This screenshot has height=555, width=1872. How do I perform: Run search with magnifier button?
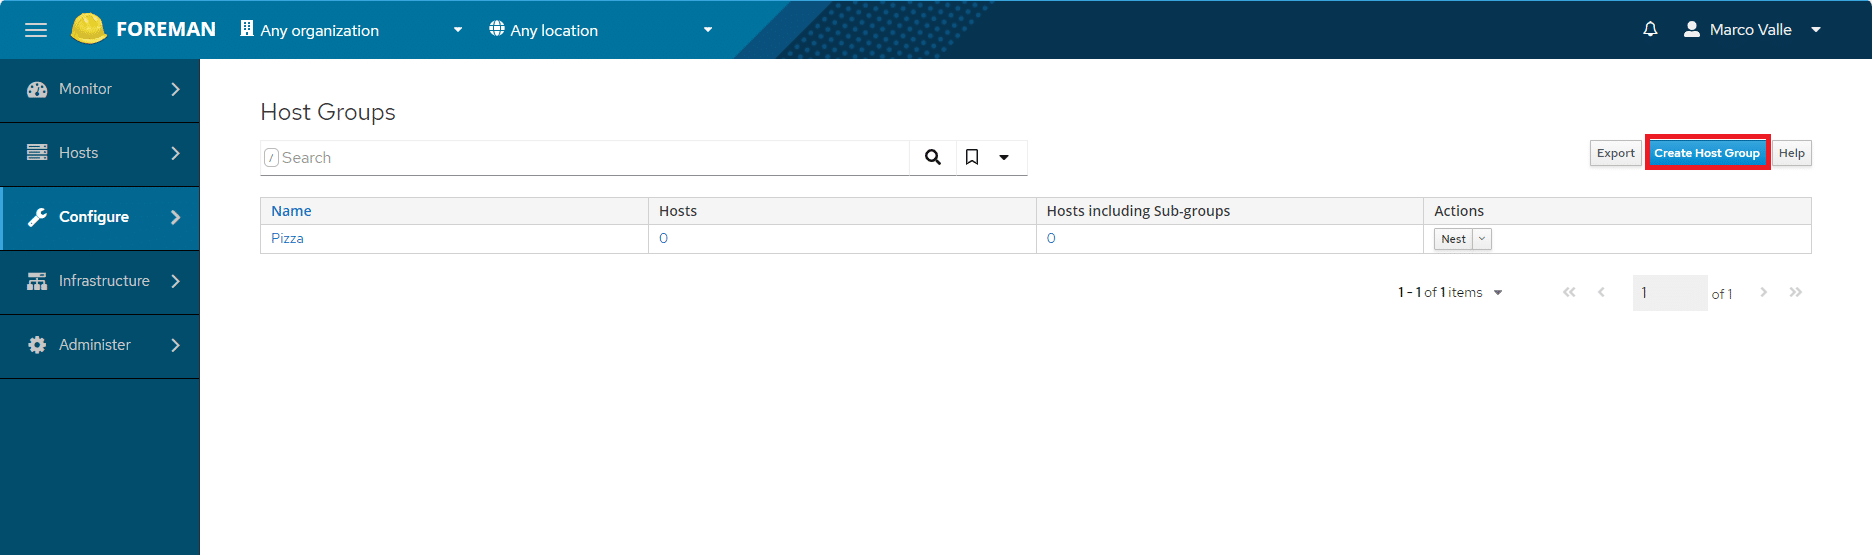[x=933, y=157]
